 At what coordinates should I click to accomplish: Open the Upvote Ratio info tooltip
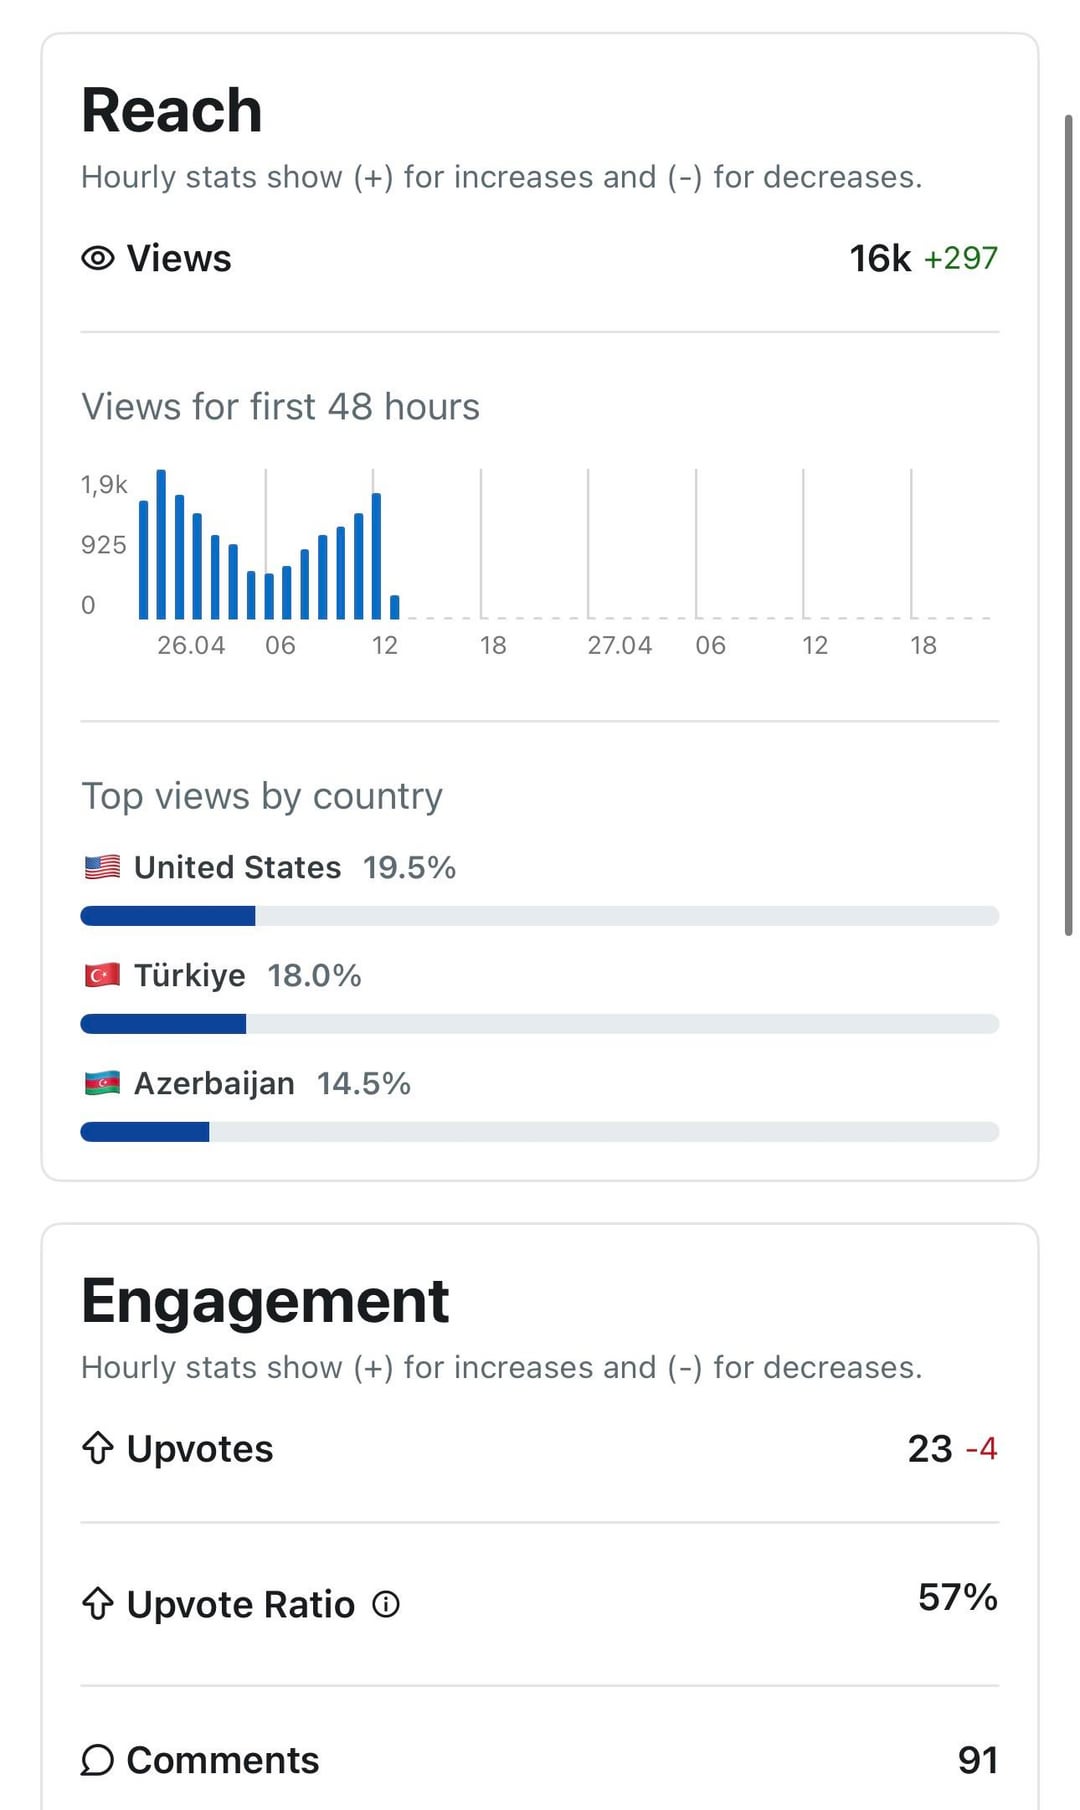click(386, 1604)
